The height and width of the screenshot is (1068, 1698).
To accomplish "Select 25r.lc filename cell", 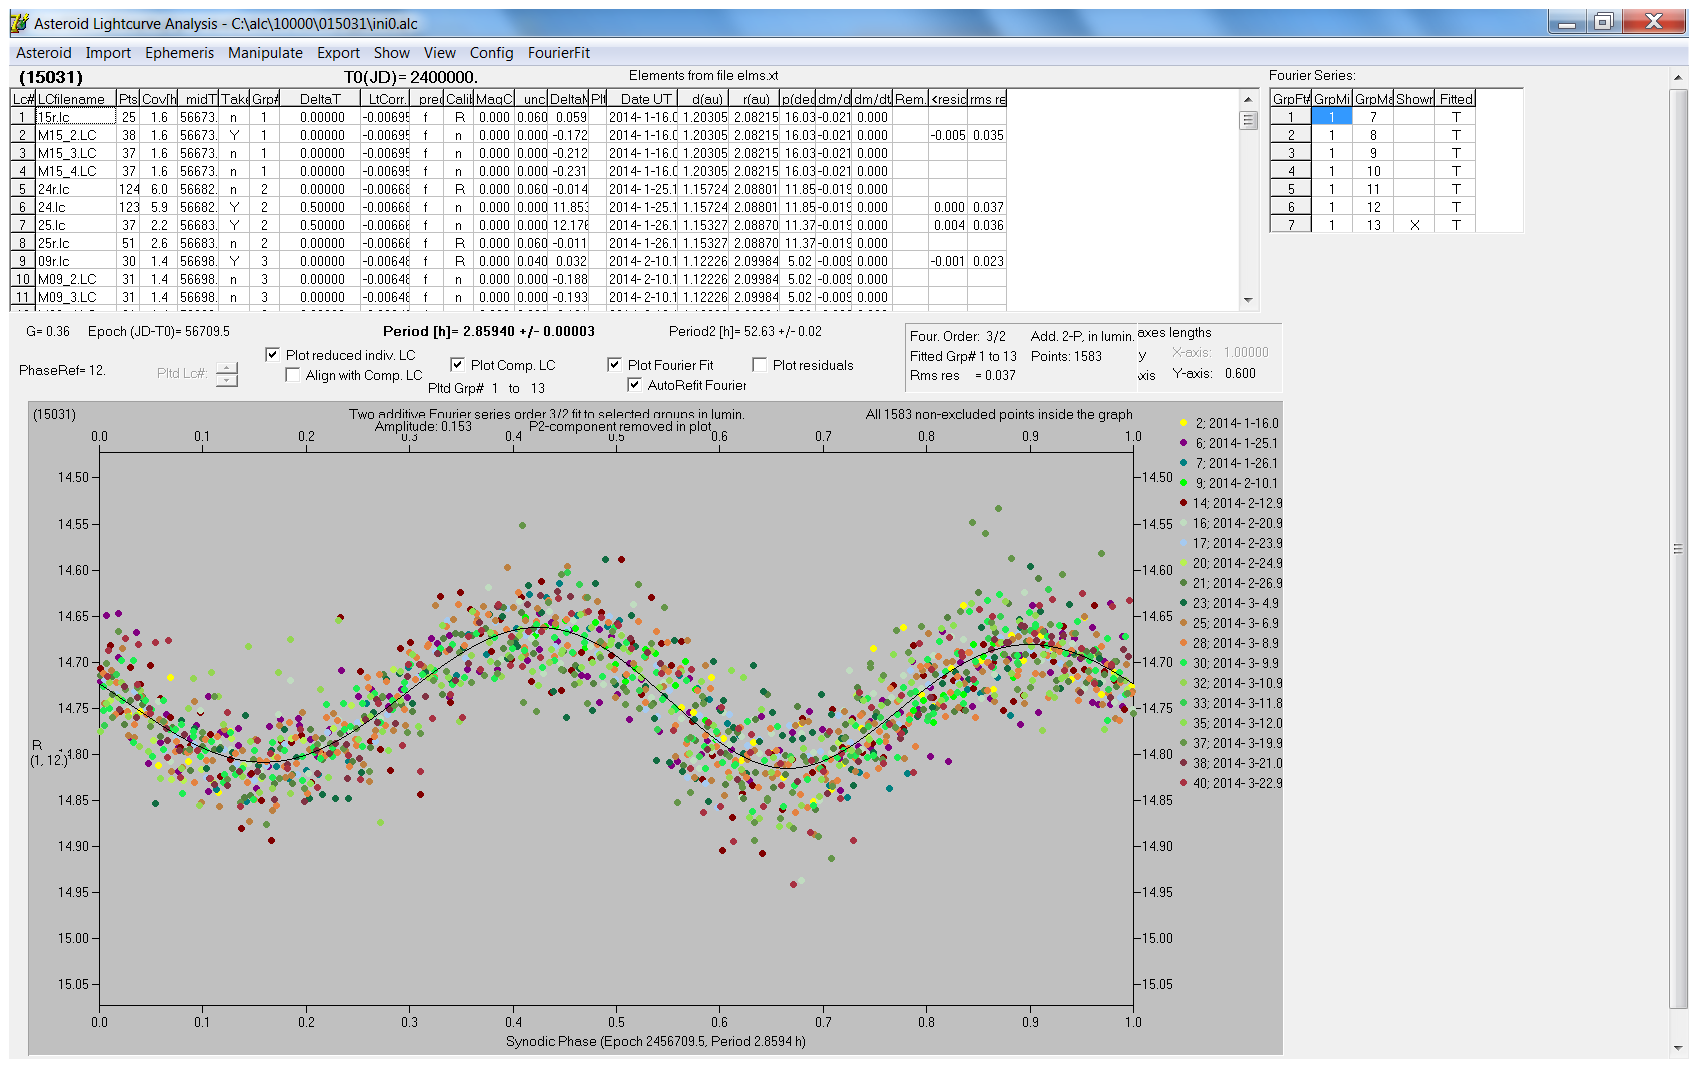I will [x=76, y=243].
